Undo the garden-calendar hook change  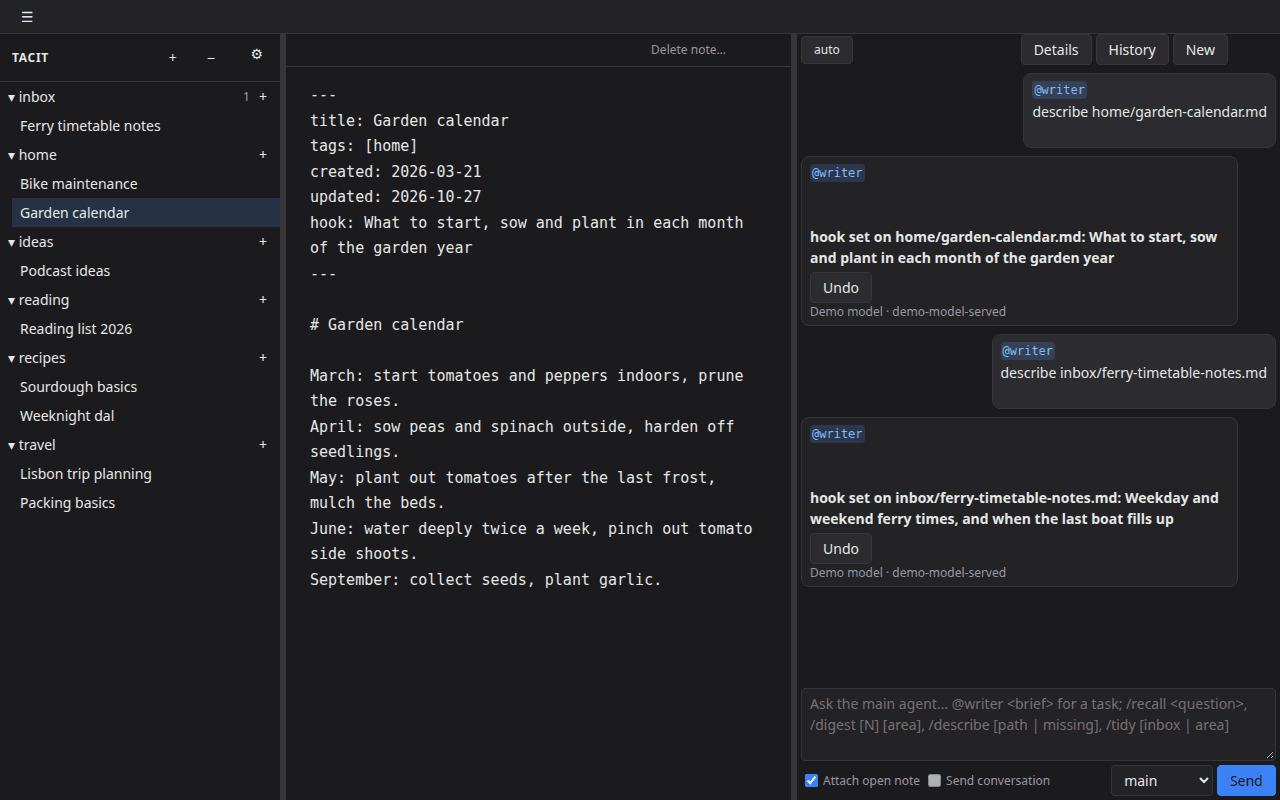click(x=841, y=288)
